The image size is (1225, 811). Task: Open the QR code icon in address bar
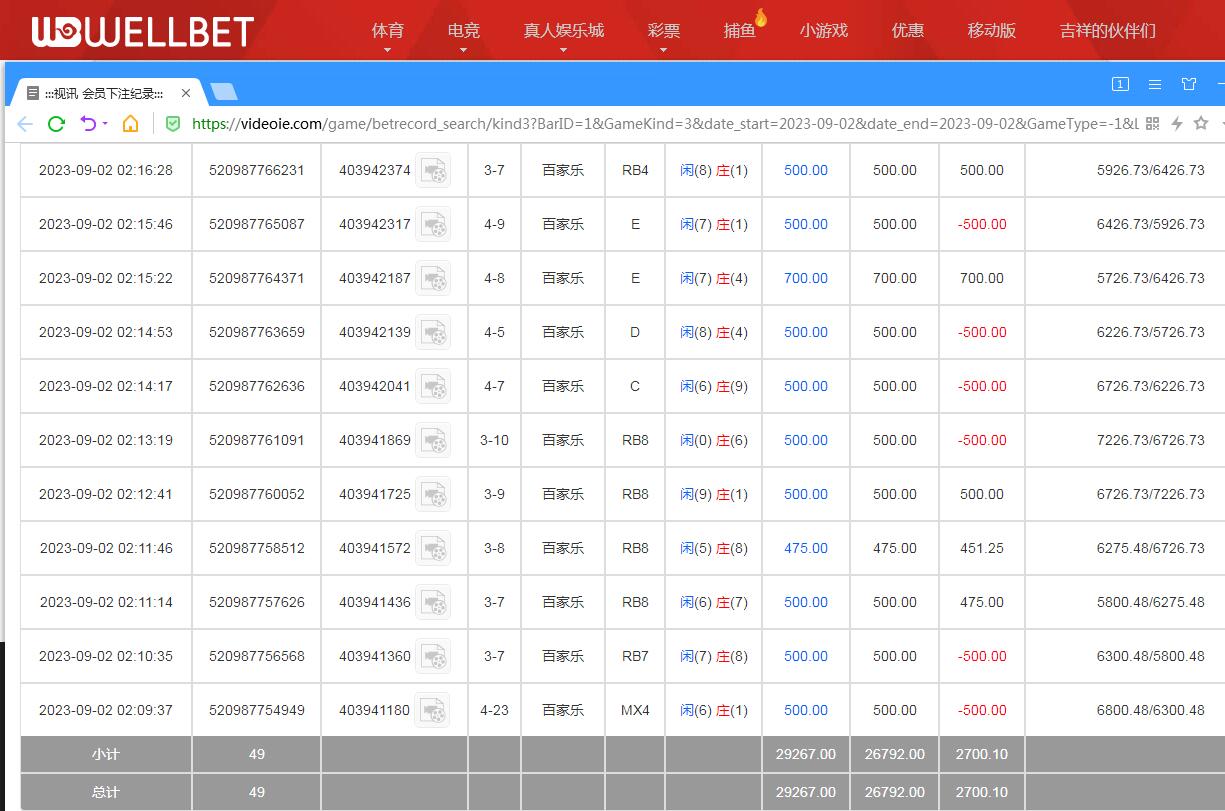tap(1152, 124)
